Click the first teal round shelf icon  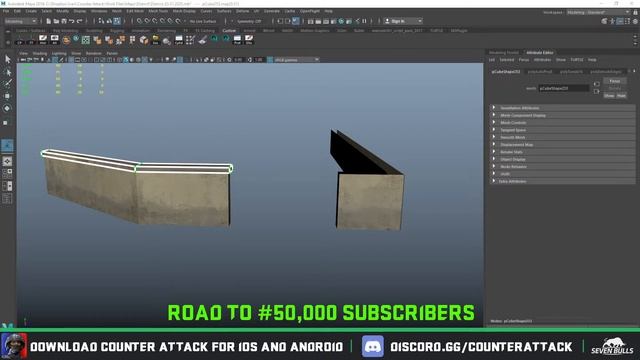(214, 39)
